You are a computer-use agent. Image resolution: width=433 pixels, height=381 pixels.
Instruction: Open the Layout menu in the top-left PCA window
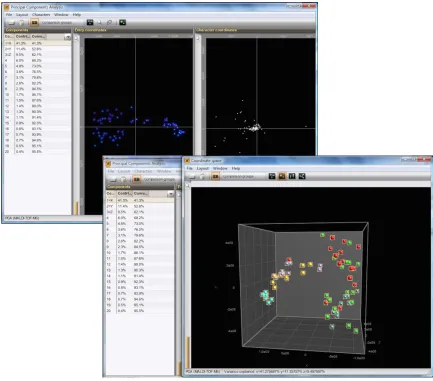[x=22, y=15]
